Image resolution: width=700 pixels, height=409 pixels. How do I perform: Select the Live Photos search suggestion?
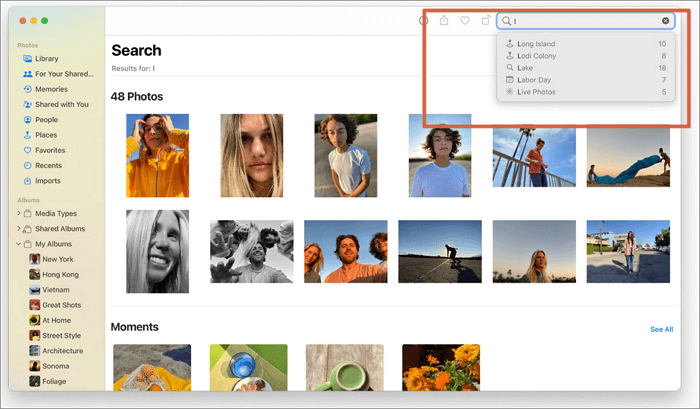(537, 92)
